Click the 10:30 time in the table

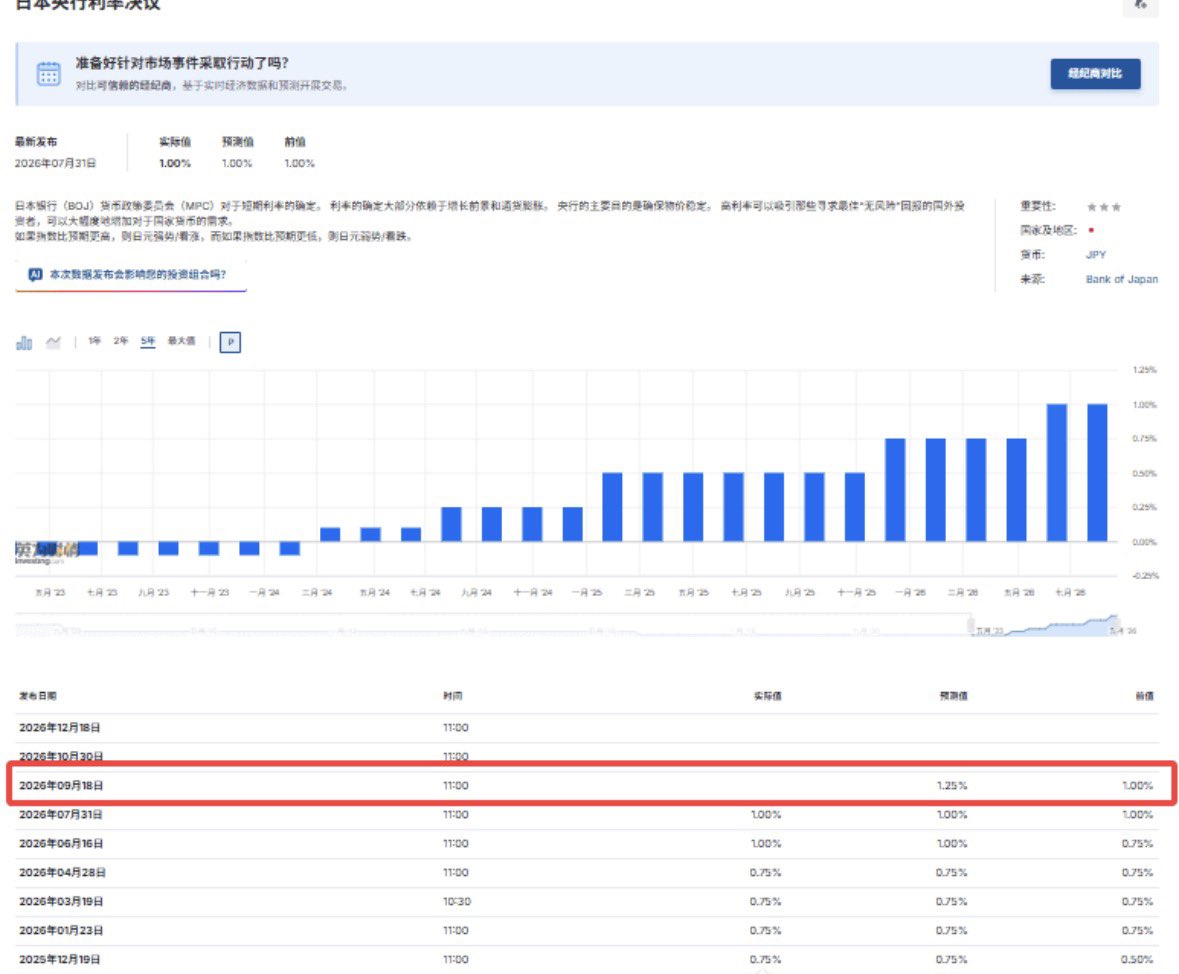[456, 902]
